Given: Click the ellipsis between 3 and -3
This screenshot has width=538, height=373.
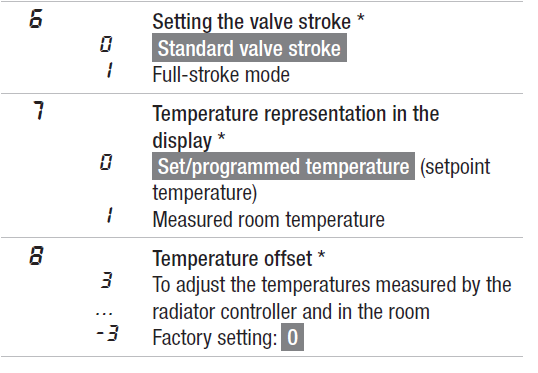Looking at the screenshot, I should tap(104, 313).
